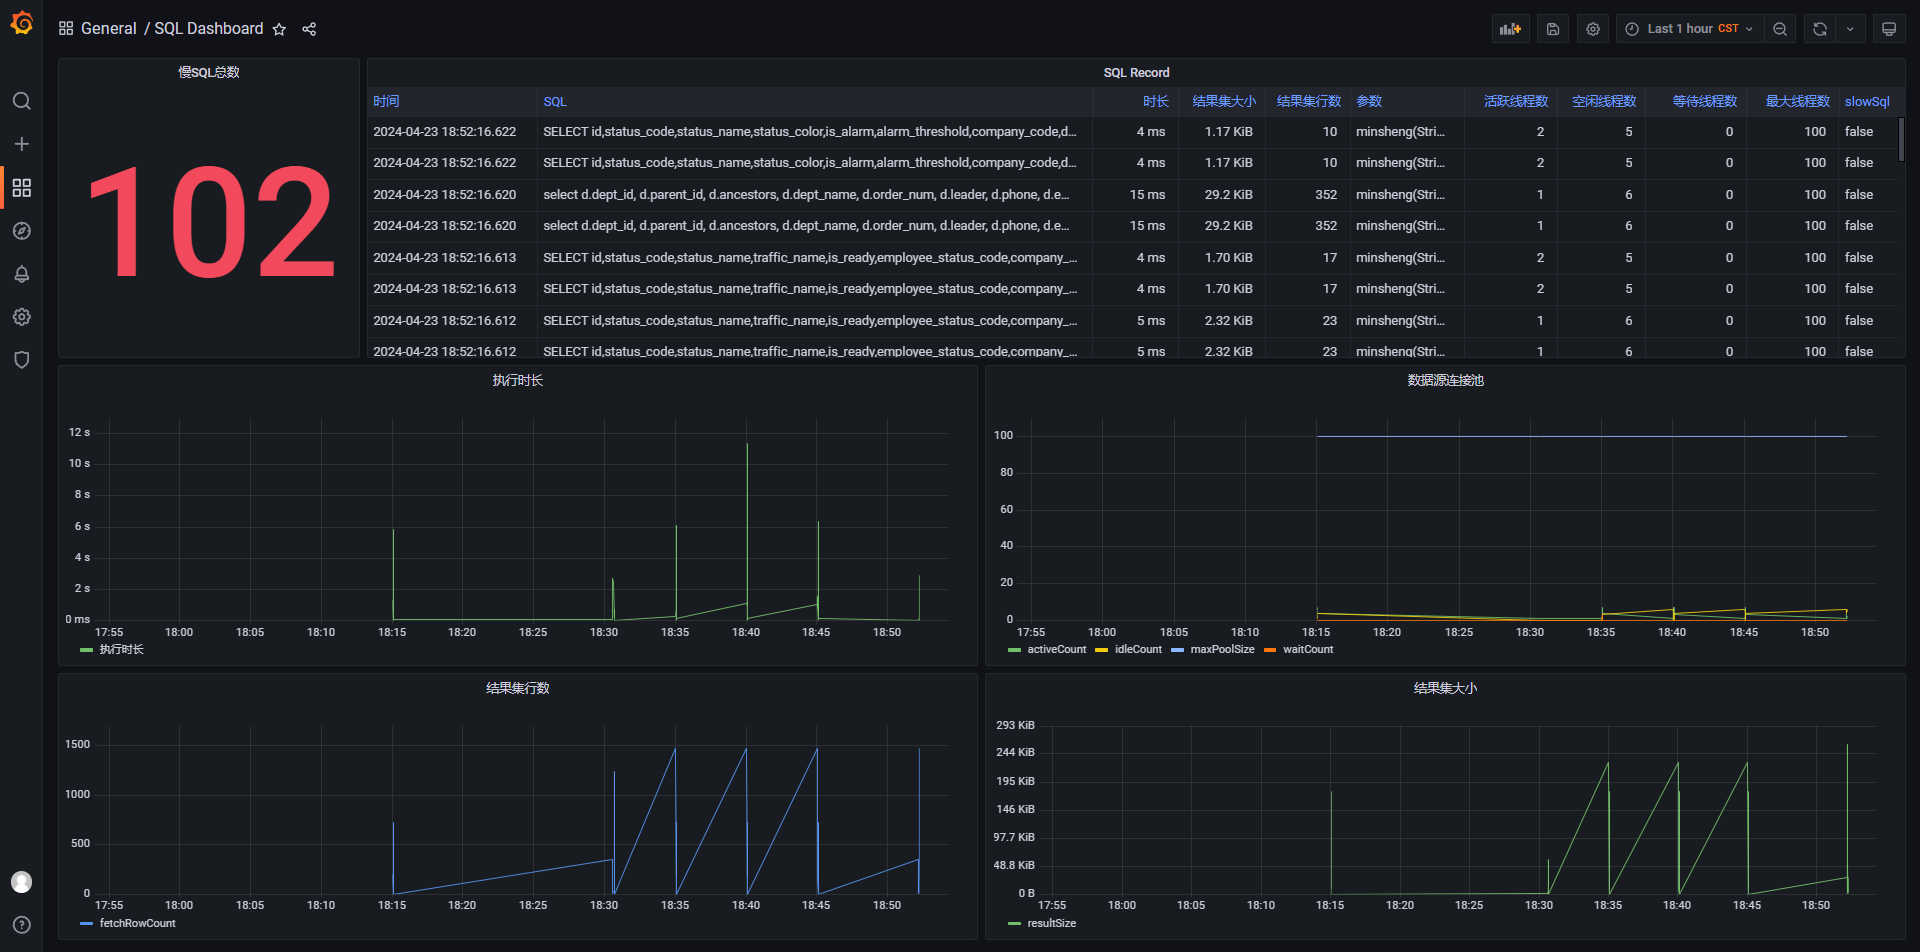Viewport: 1920px width, 952px height.
Task: Toggle the 执行时长 legend series
Action: tap(121, 649)
